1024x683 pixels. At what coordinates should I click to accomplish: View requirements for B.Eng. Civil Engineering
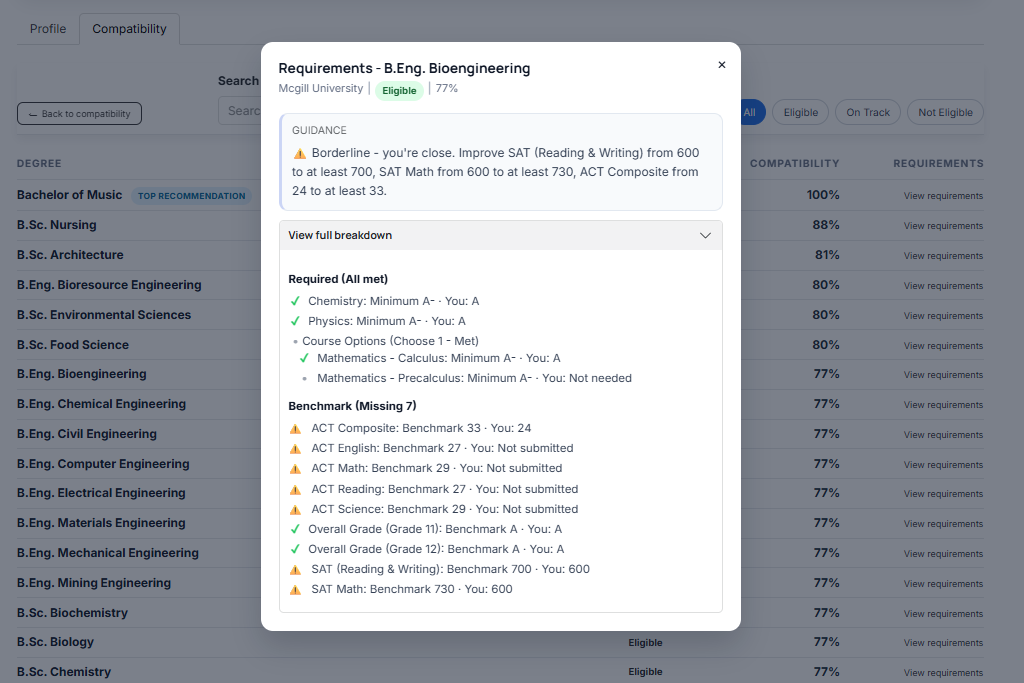(x=943, y=435)
